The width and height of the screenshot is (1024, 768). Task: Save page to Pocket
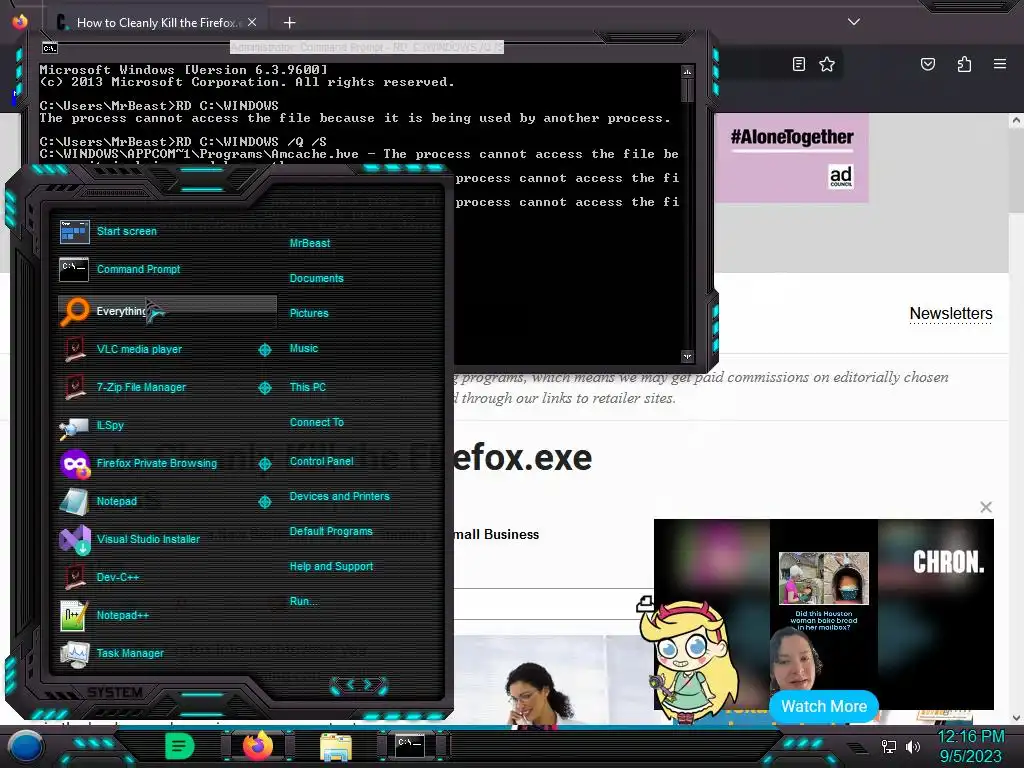pyautogui.click(x=928, y=64)
